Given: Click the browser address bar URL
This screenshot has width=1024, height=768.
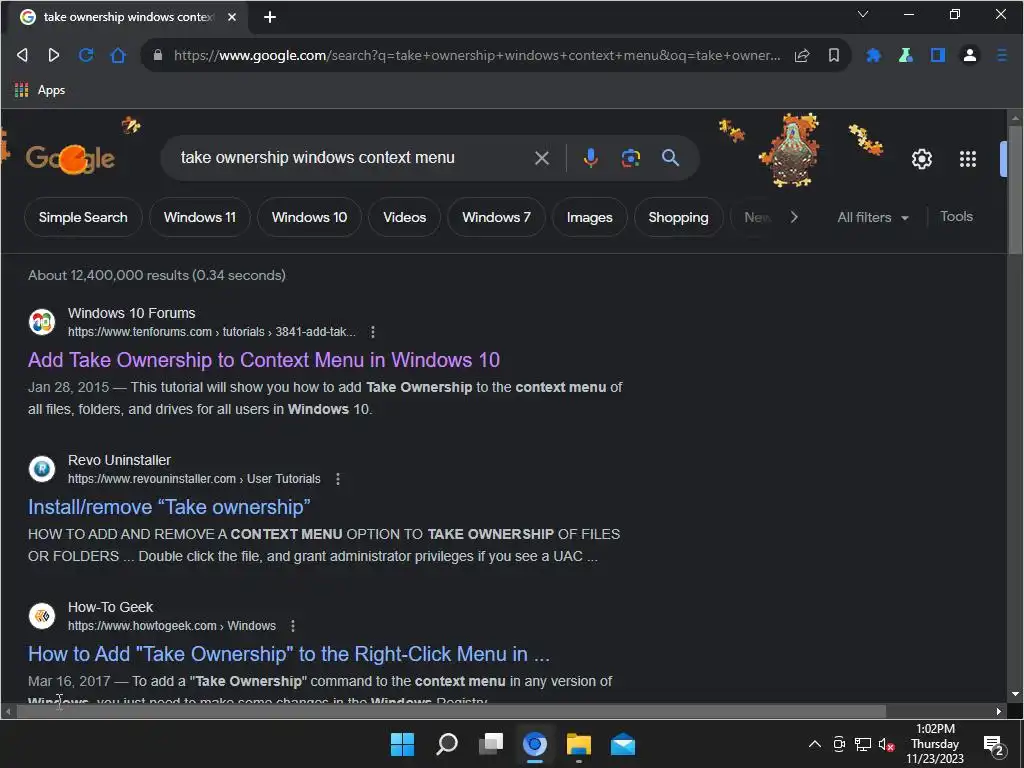Looking at the screenshot, I should (477, 56).
